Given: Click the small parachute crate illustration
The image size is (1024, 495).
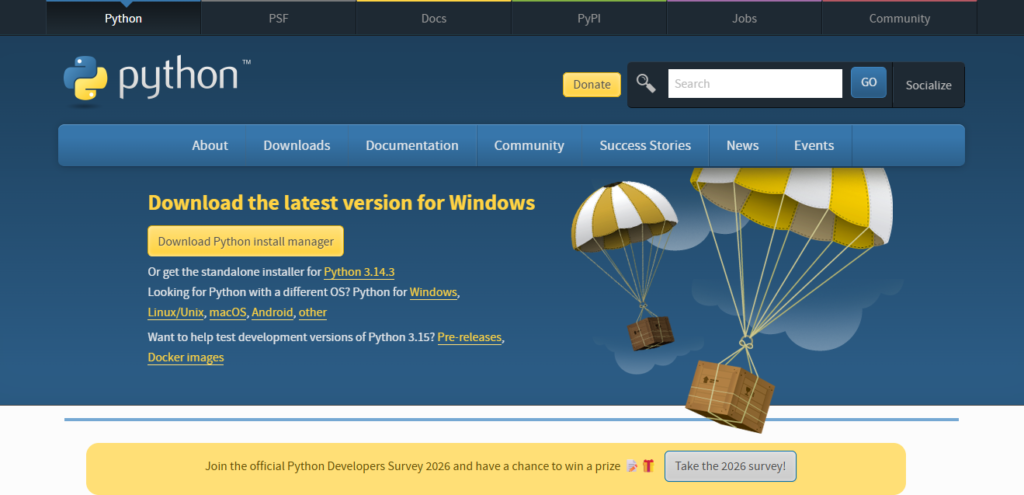Looking at the screenshot, I should pos(651,331).
